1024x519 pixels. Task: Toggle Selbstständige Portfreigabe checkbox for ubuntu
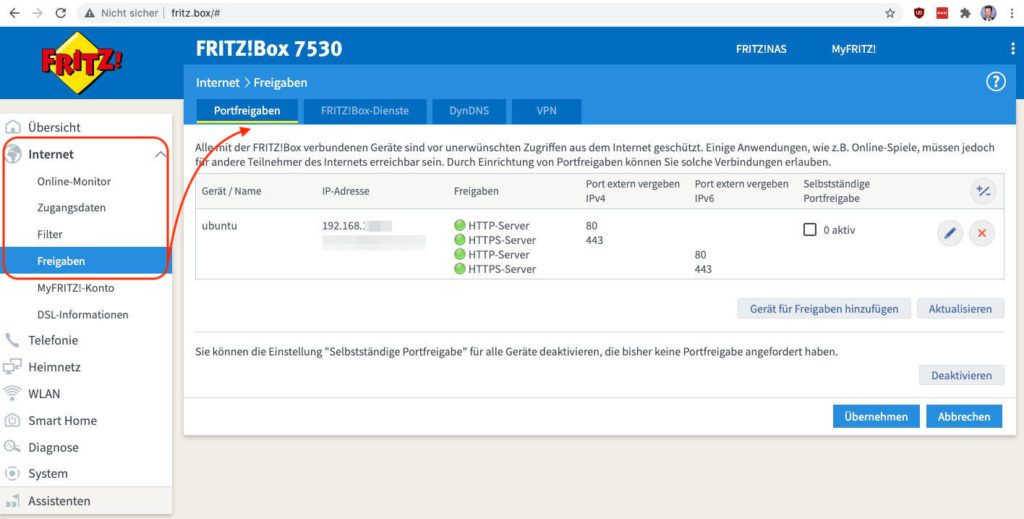[810, 230]
